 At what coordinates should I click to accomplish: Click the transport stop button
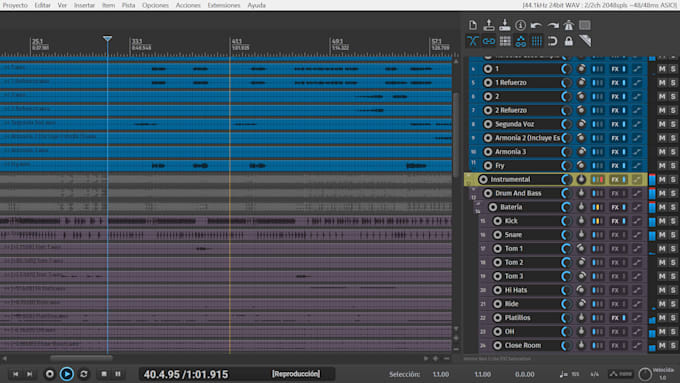[x=104, y=373]
